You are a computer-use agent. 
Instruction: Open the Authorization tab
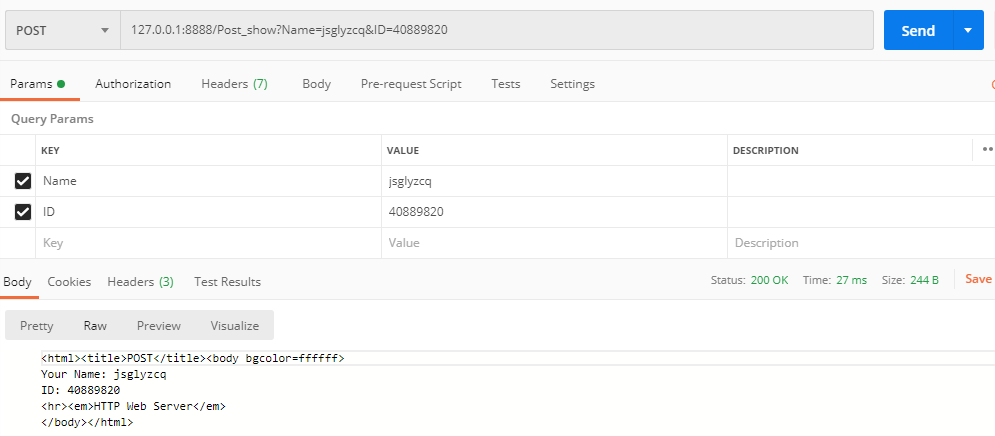[133, 84]
